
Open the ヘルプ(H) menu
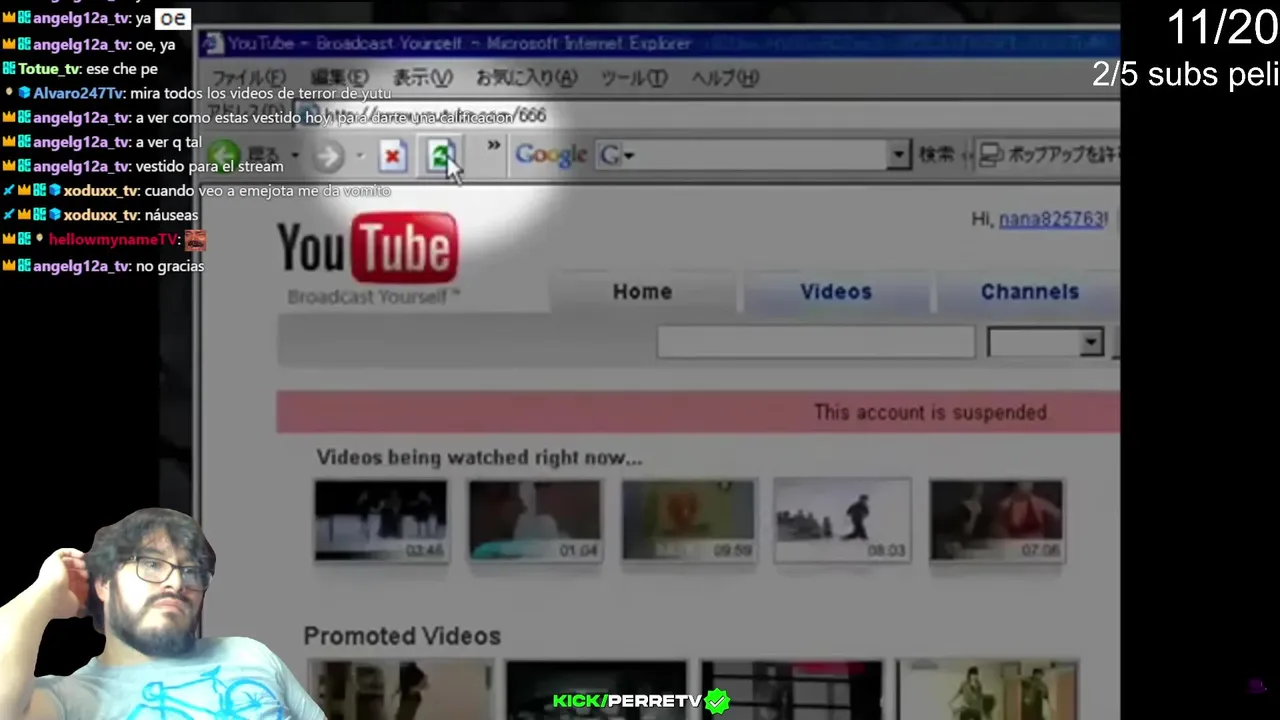pos(726,78)
